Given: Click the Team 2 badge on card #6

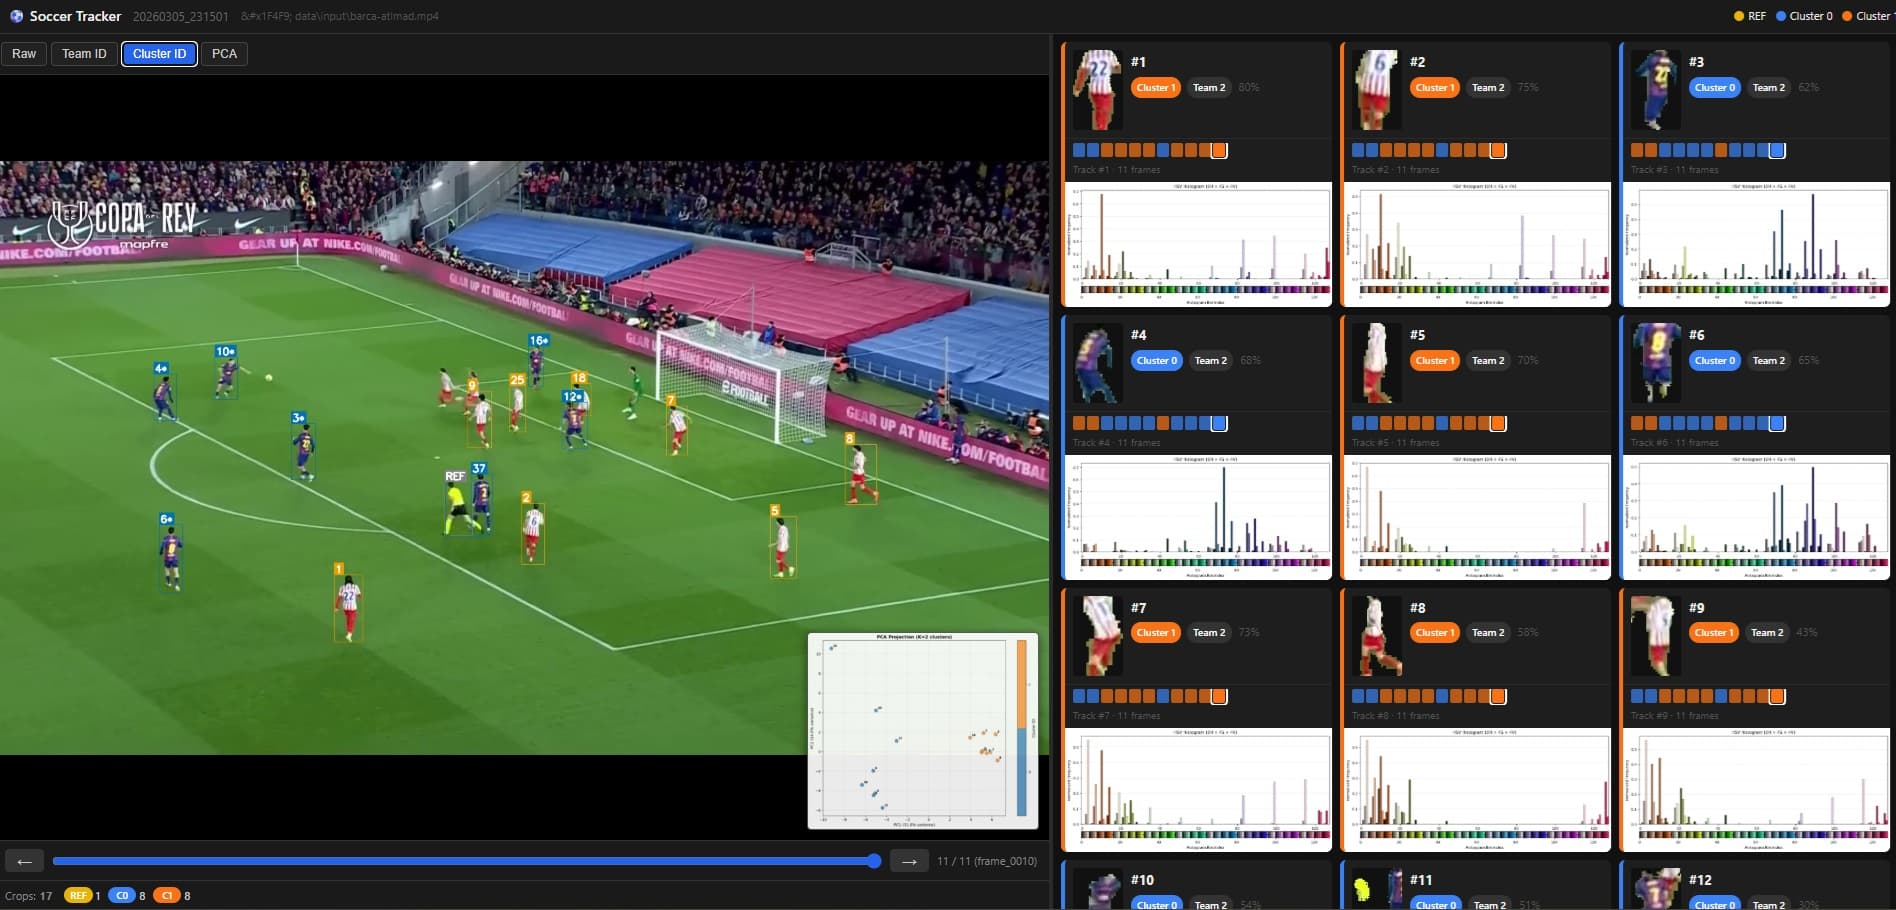Looking at the screenshot, I should pos(1768,361).
